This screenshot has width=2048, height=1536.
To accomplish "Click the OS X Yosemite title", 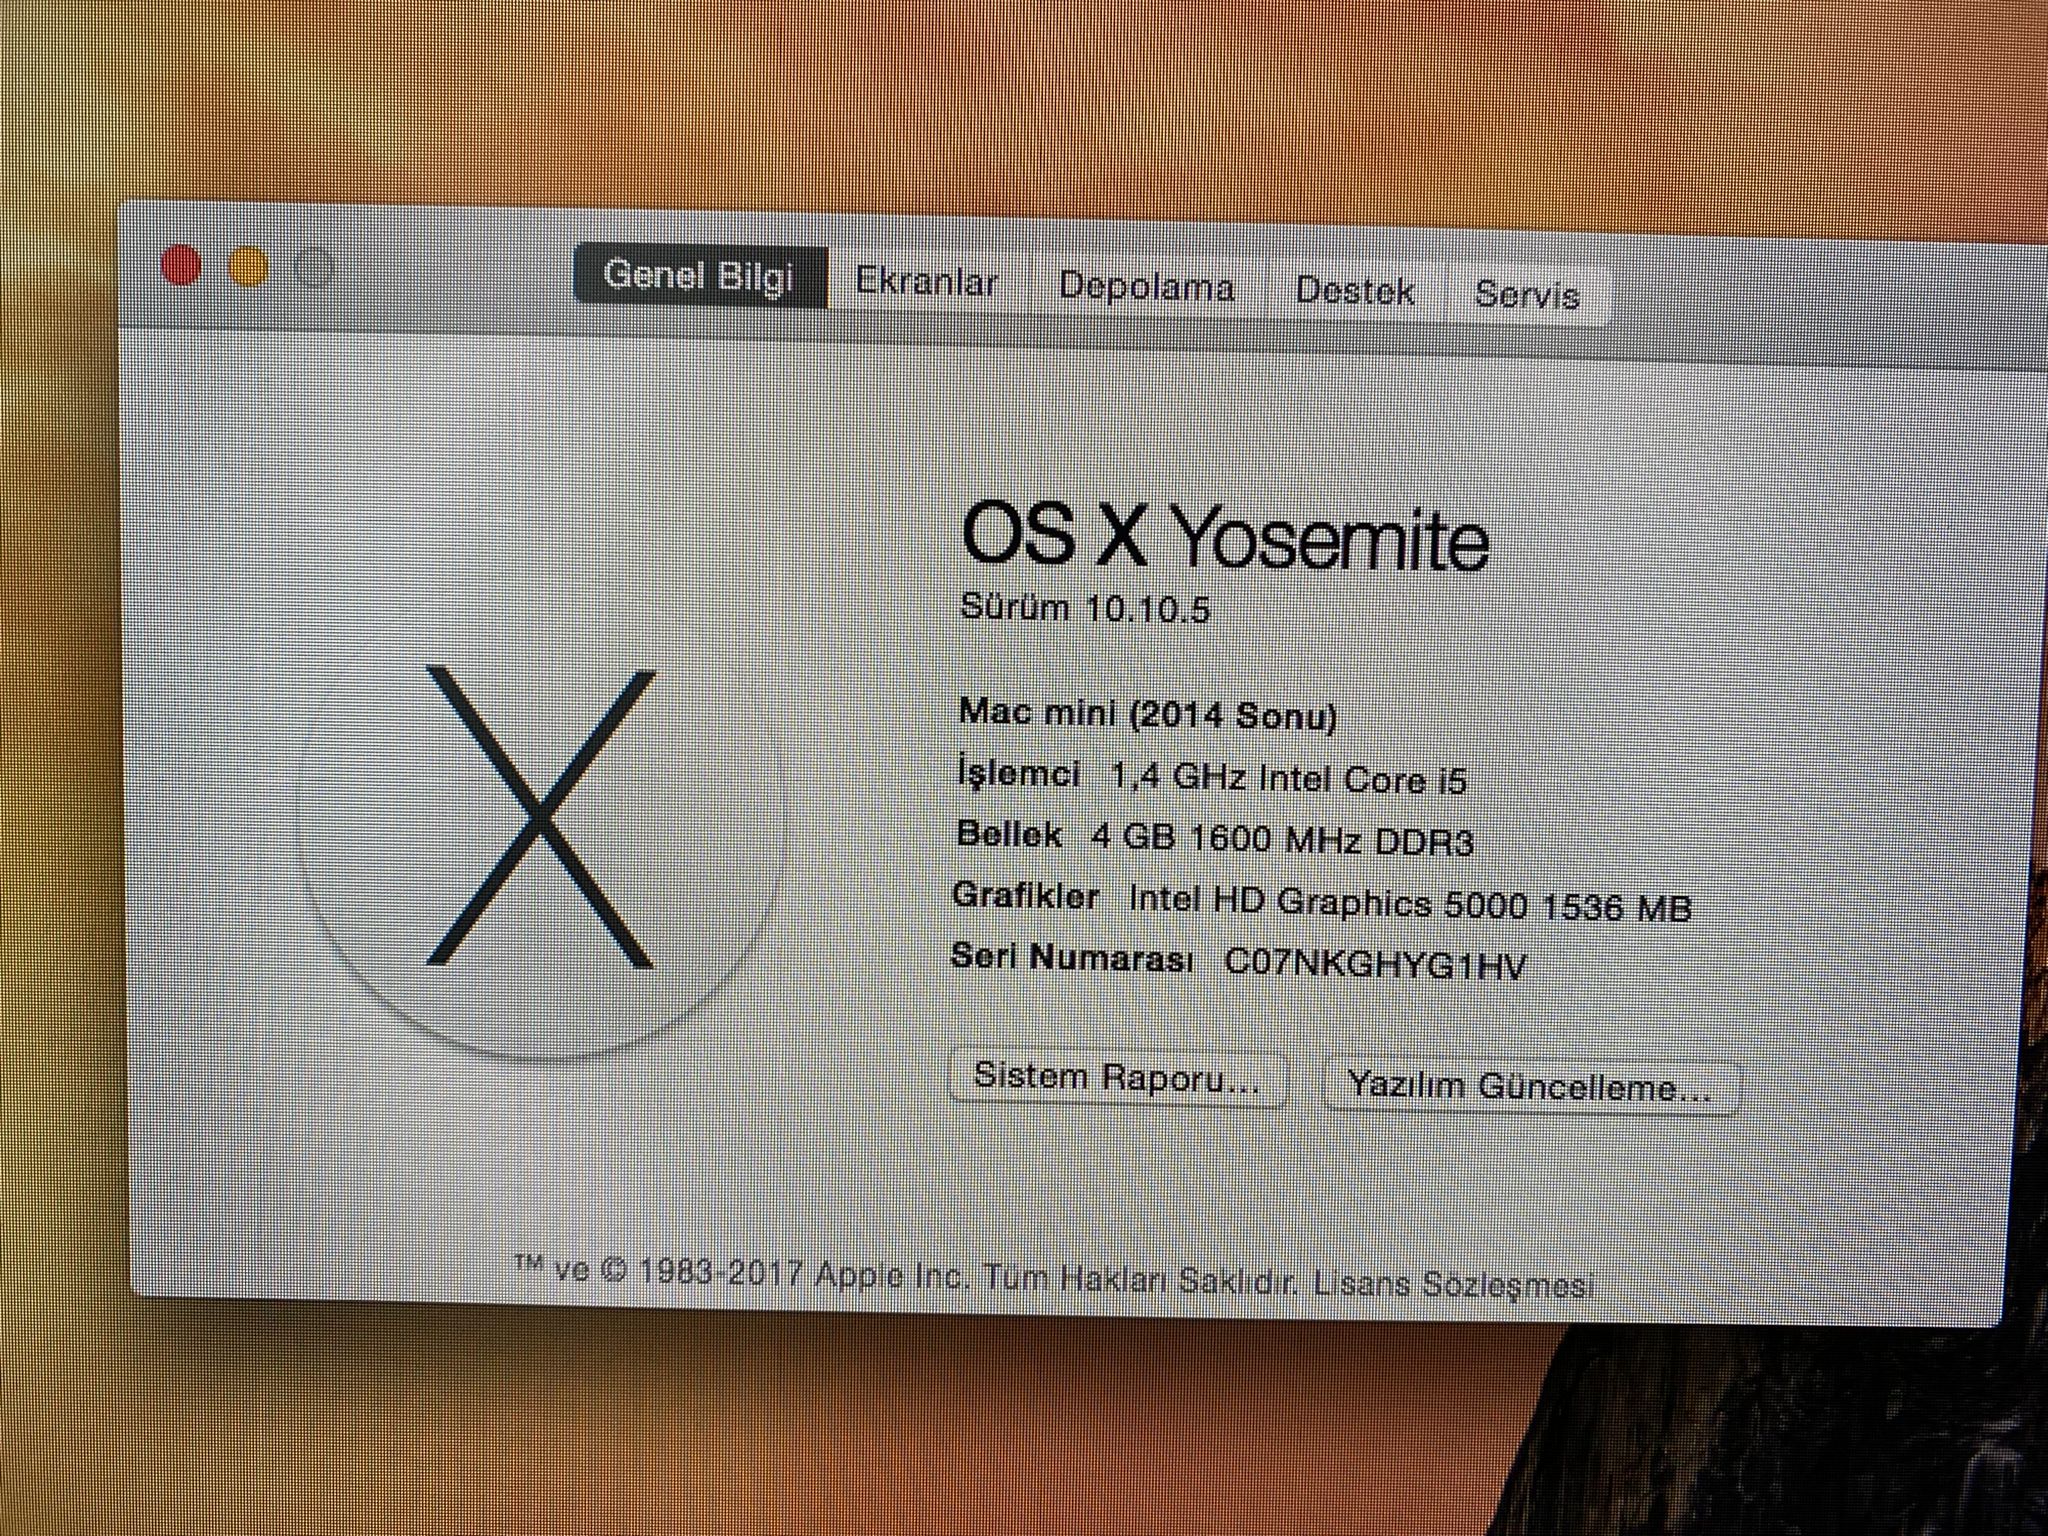I will coord(1225,538).
